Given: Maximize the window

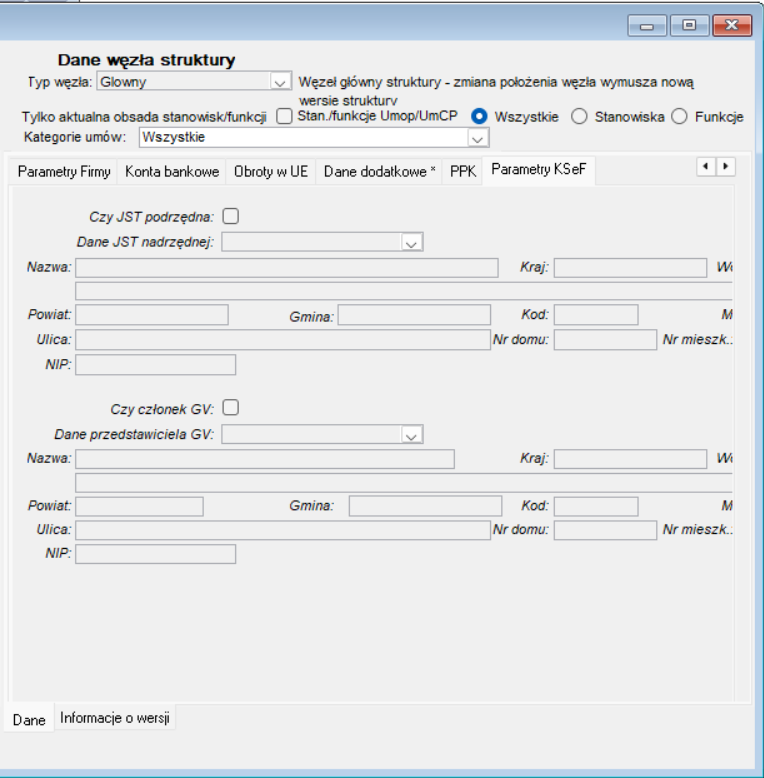Looking at the screenshot, I should (689, 26).
